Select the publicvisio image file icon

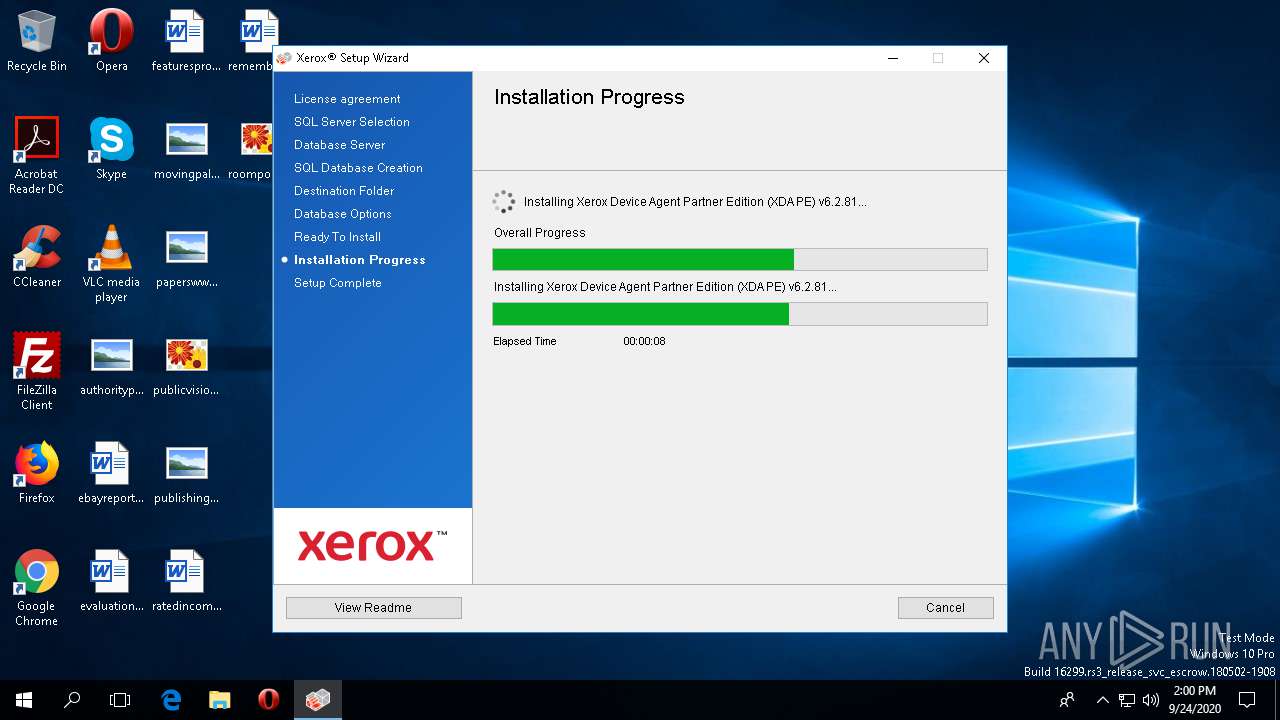click(x=186, y=365)
